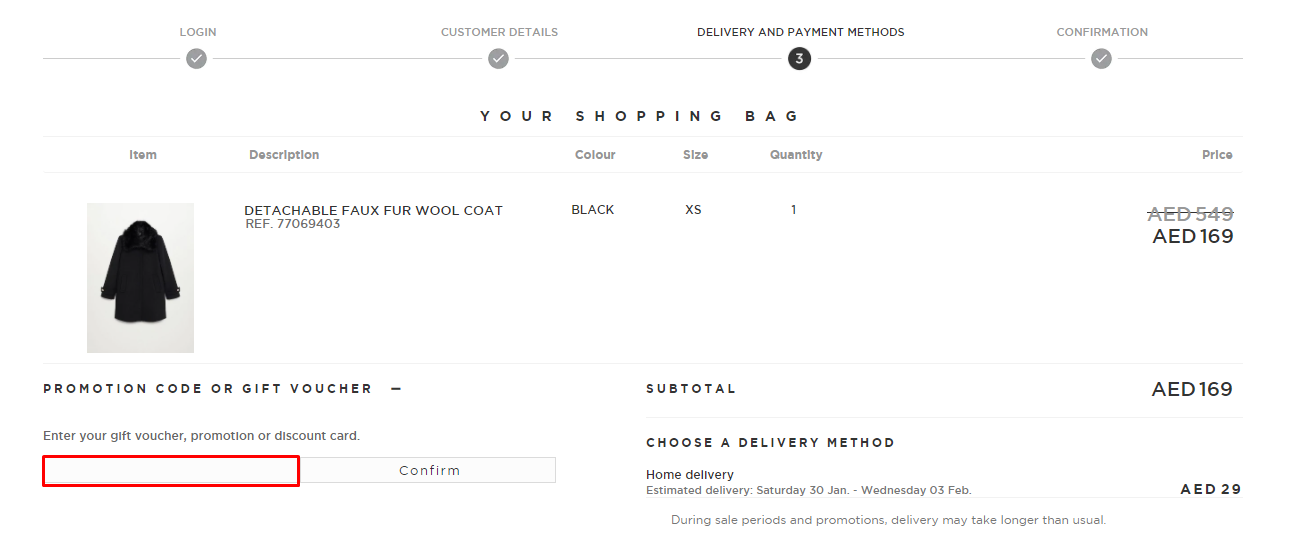Screen dimensions: 1309x541
Task: Open Detachable Faux Fur Wool Coat link
Action: [373, 210]
